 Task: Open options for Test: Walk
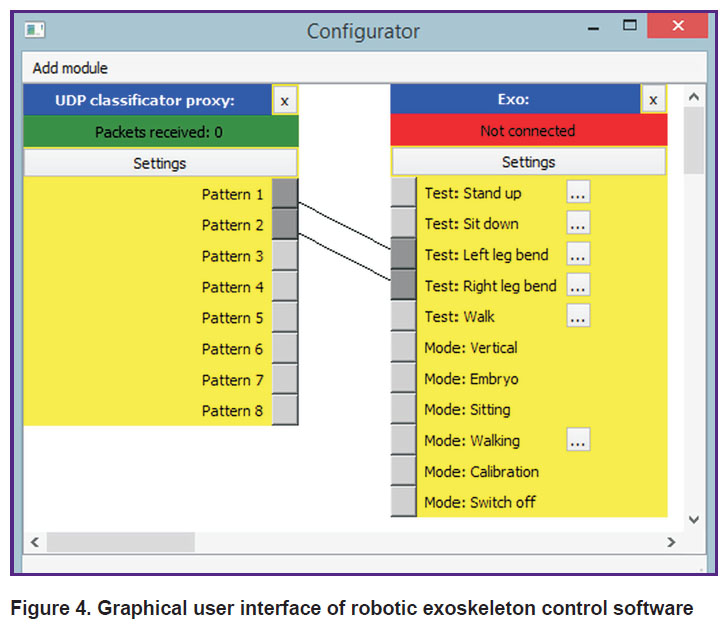[578, 316]
